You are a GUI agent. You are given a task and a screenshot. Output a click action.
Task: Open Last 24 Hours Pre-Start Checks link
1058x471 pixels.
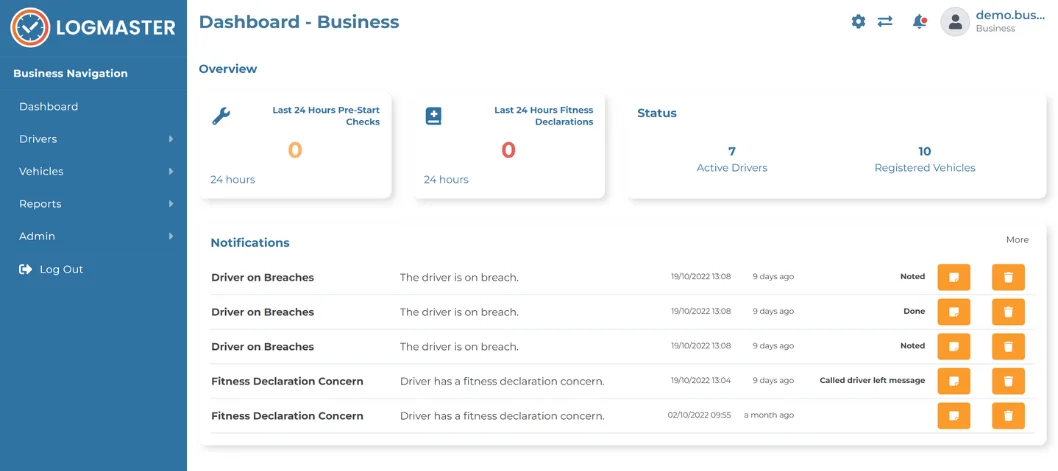(326, 116)
